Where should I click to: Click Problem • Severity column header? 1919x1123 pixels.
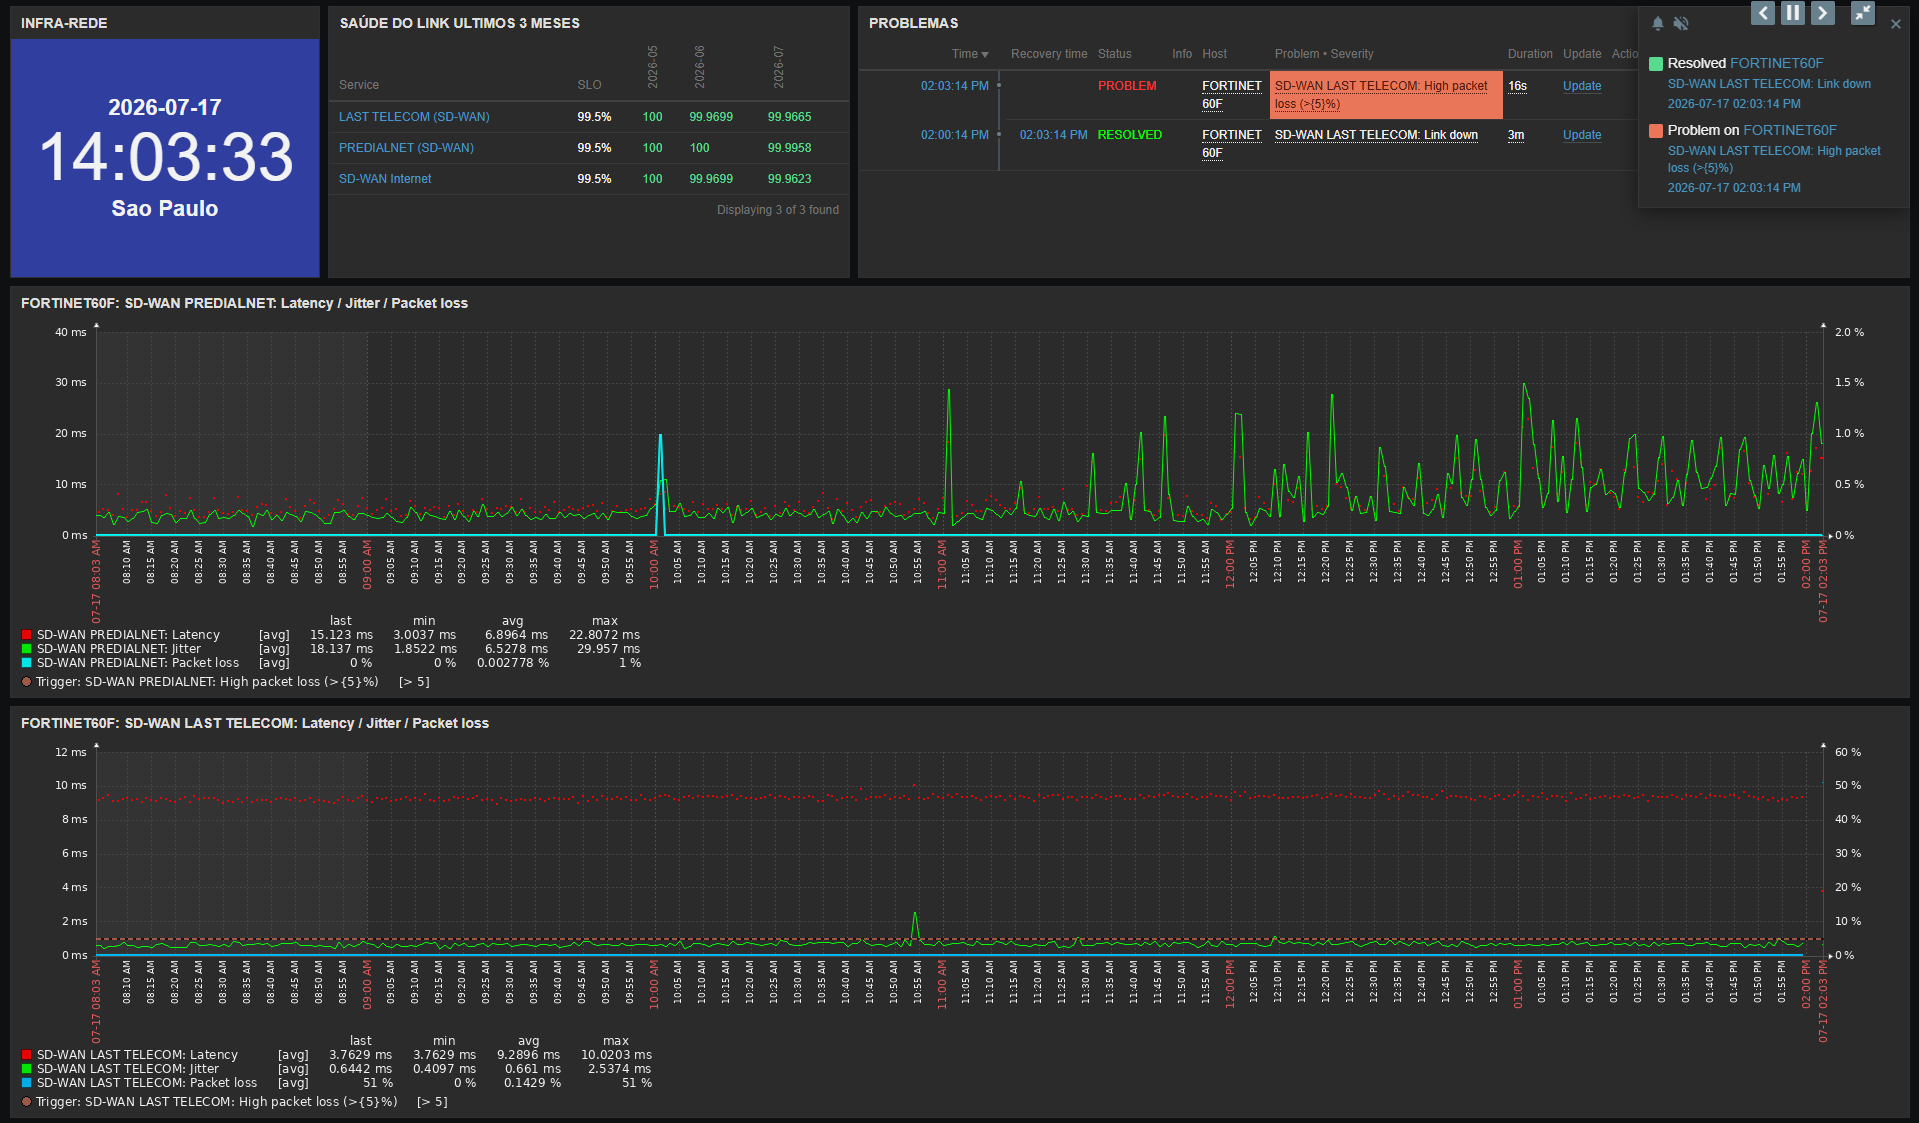tap(1323, 54)
